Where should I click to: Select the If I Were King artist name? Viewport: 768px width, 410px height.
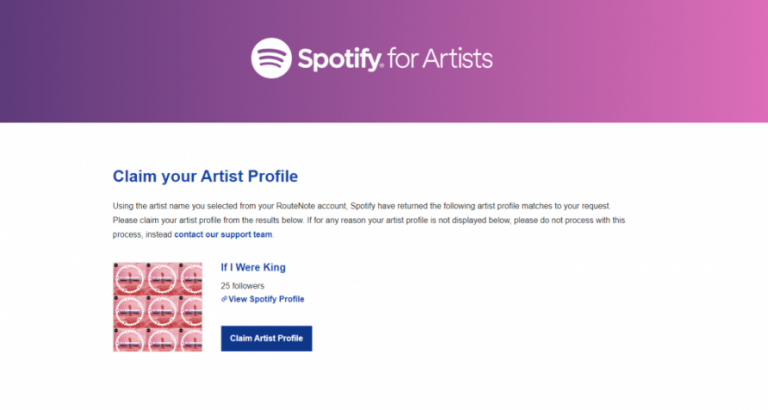pyautogui.click(x=253, y=267)
